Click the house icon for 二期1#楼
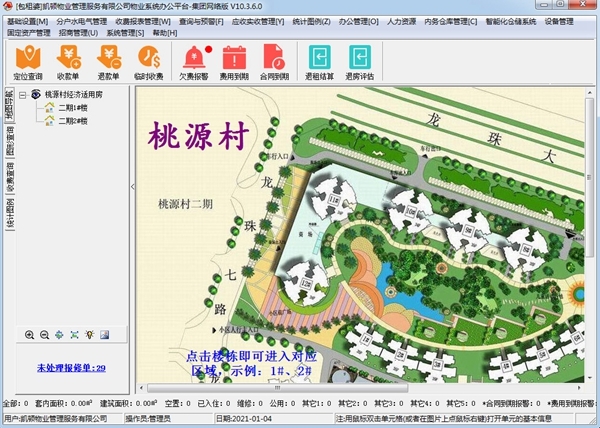Viewport: 600px width, 428px height. (x=49, y=107)
